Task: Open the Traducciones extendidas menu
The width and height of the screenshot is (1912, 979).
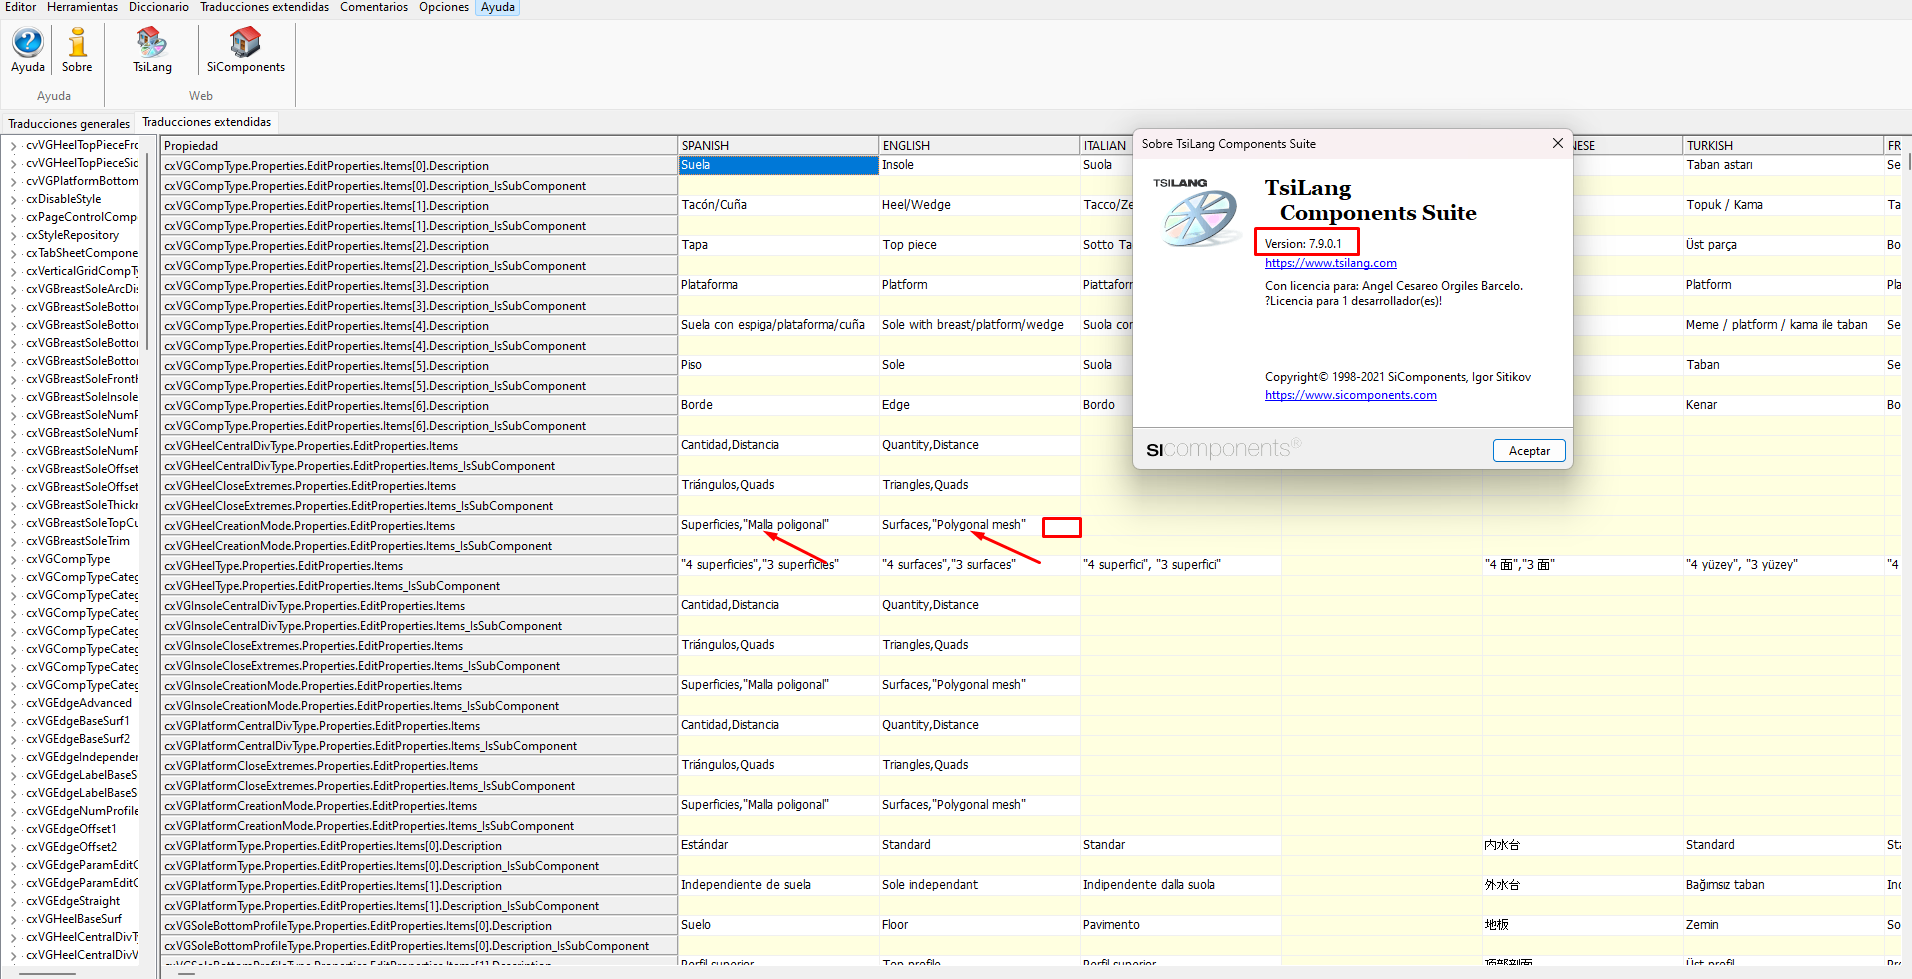Action: [264, 7]
